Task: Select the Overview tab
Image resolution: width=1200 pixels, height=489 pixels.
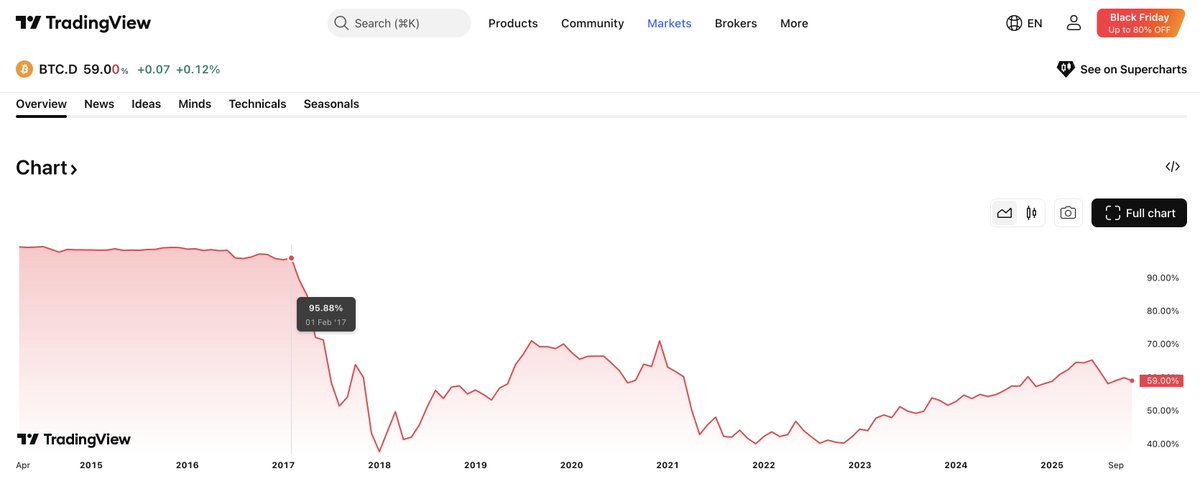Action: coord(41,104)
